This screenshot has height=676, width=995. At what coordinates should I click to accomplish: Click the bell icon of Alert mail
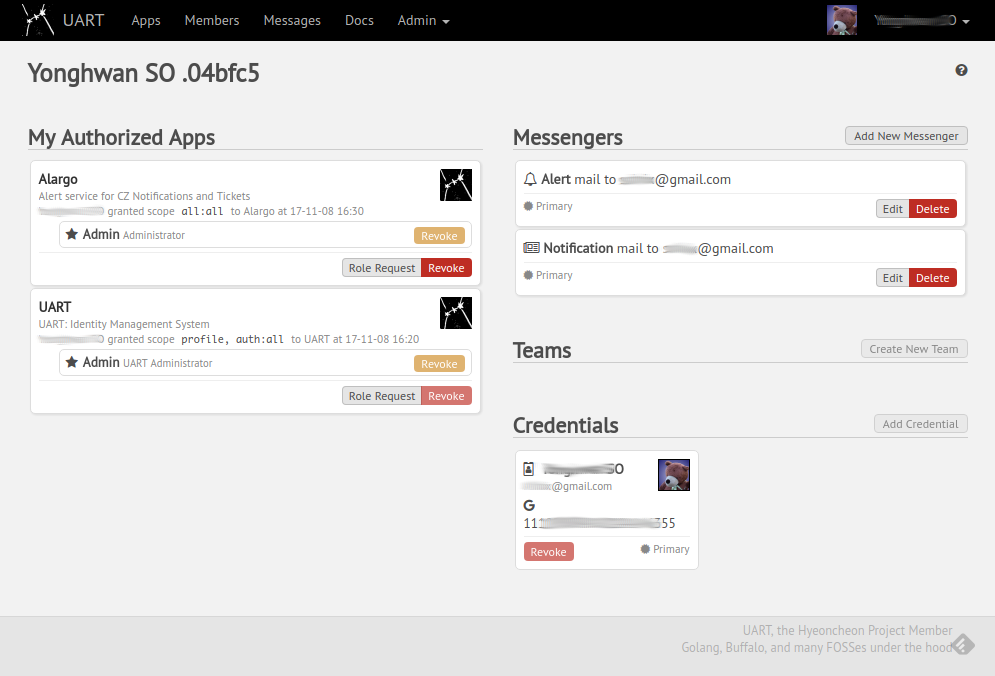click(530, 180)
